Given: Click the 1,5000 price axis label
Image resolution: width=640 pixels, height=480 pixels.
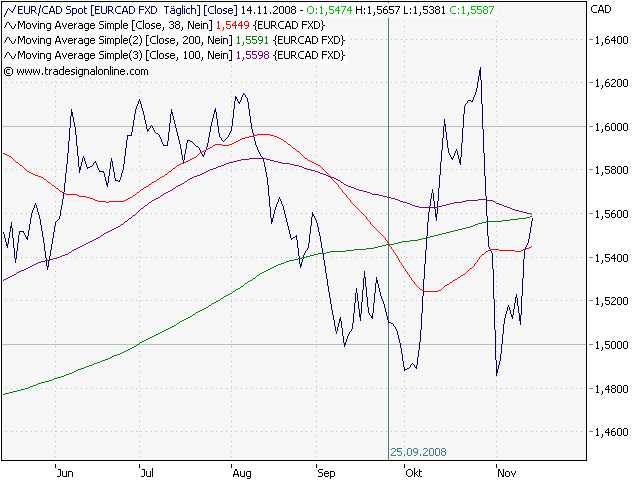Looking at the screenshot, I should pyautogui.click(x=611, y=345).
